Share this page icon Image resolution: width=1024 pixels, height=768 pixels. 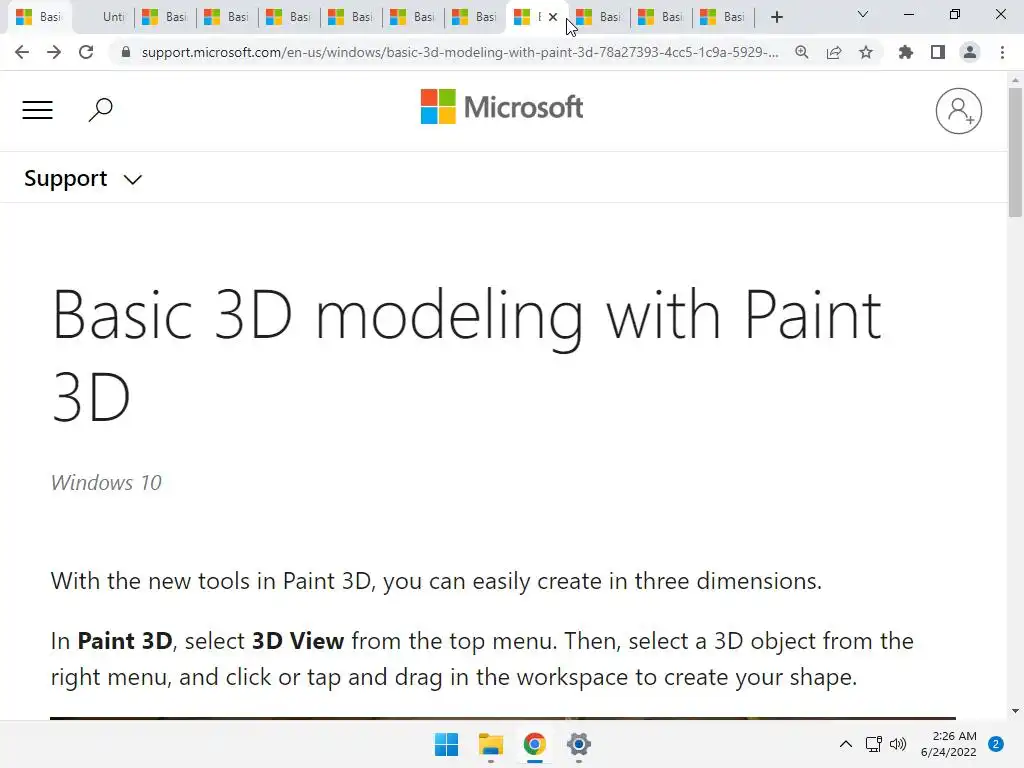click(834, 52)
